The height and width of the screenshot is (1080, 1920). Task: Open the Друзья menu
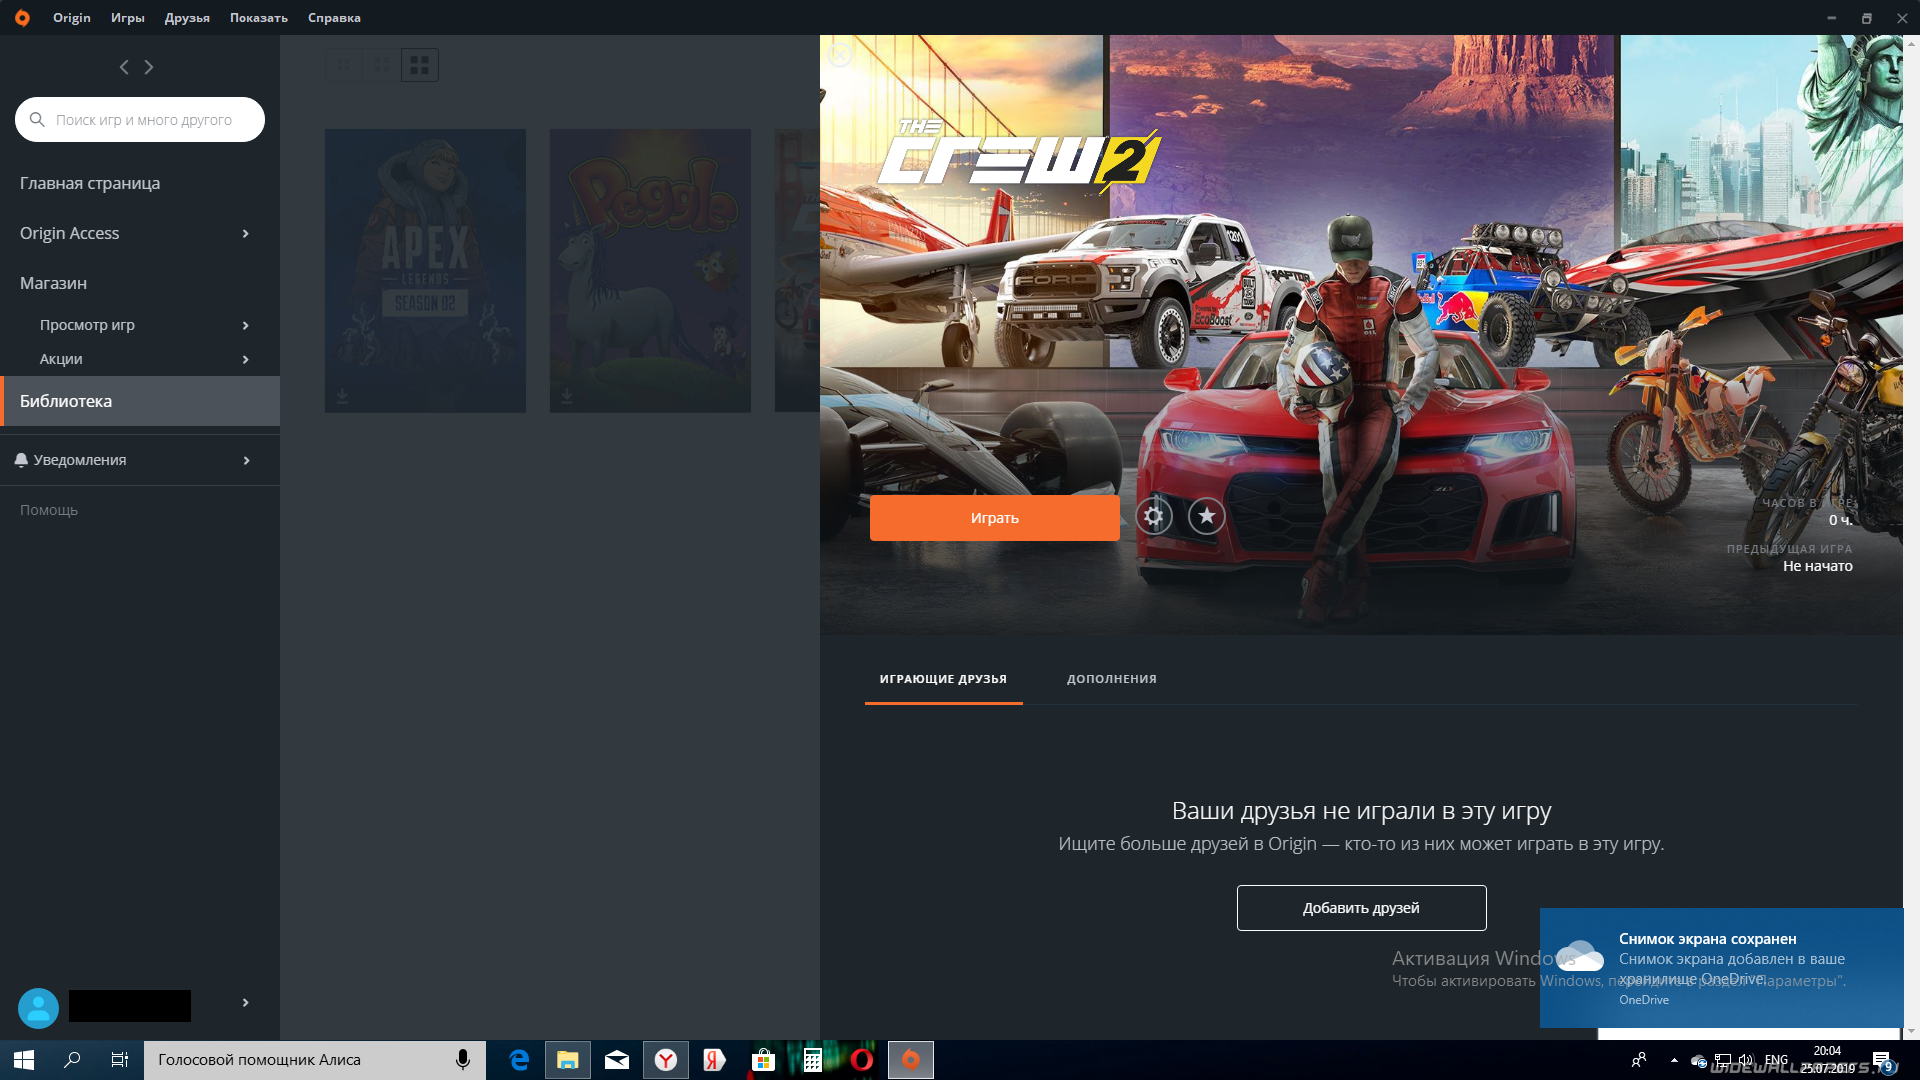click(x=187, y=18)
